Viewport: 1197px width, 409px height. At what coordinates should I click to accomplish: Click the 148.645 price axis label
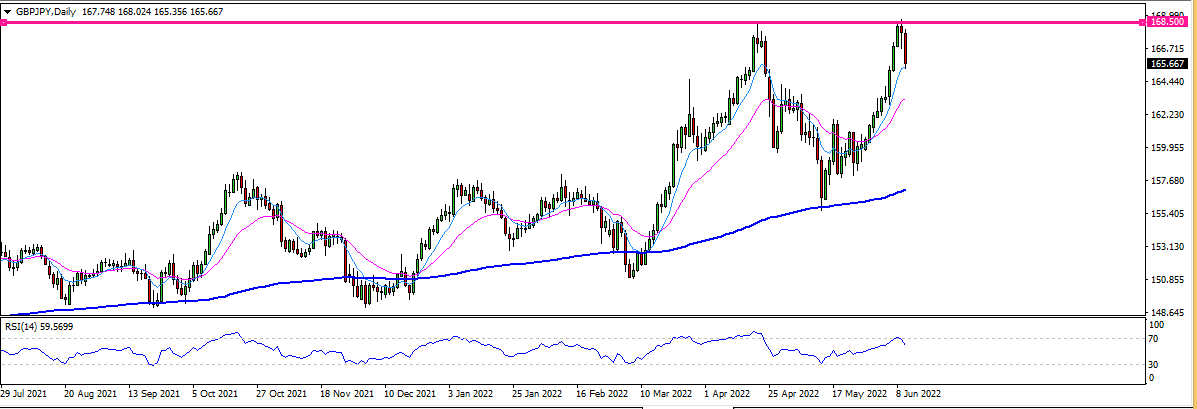(1166, 313)
